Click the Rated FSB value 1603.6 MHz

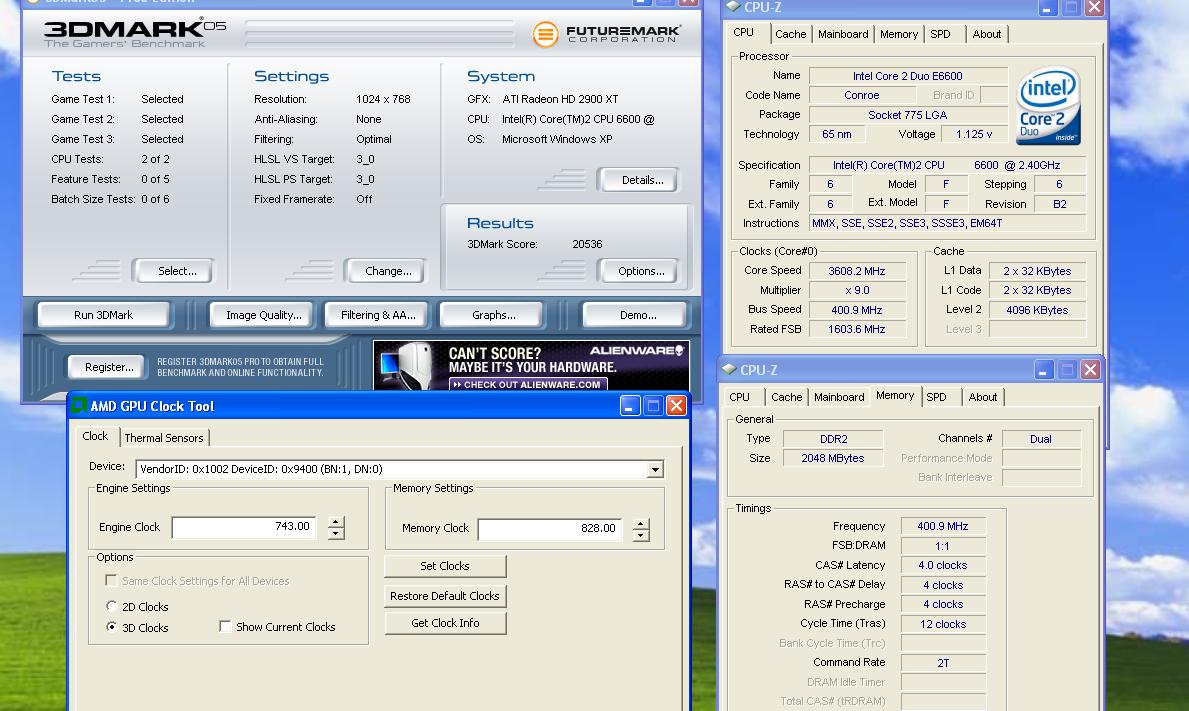pos(857,329)
